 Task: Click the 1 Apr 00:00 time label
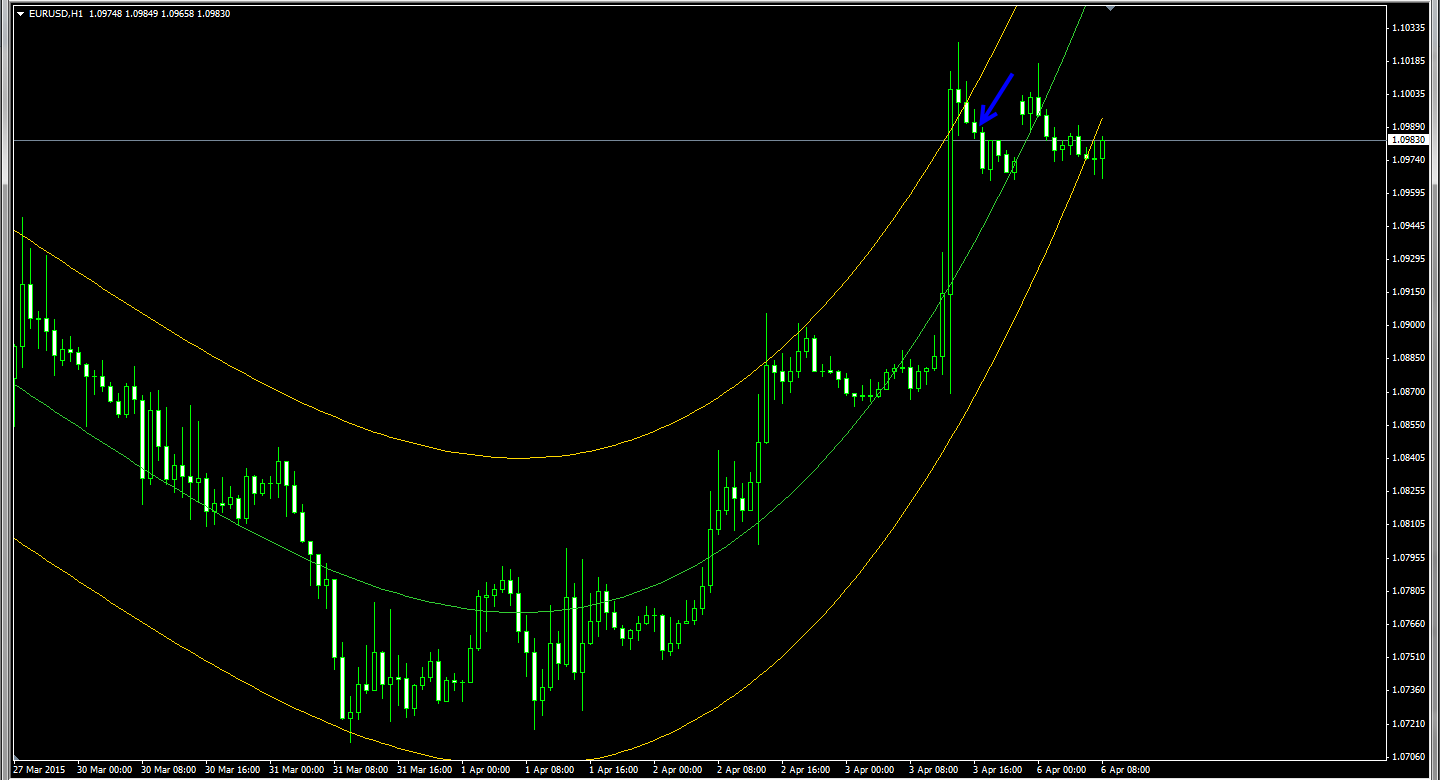click(485, 770)
